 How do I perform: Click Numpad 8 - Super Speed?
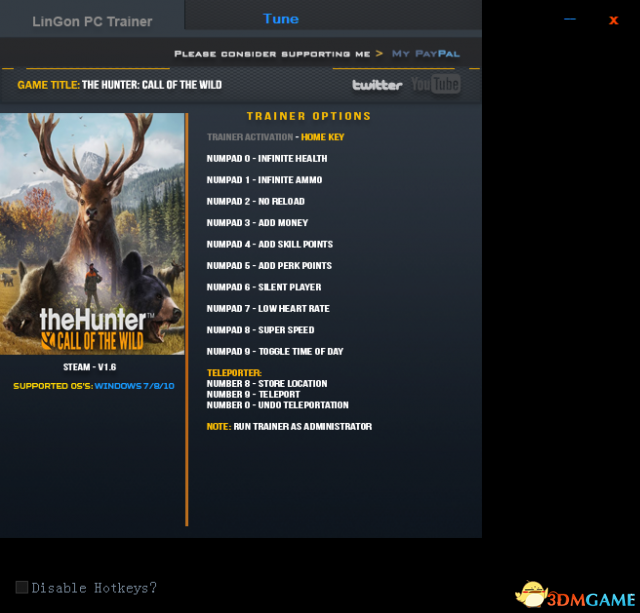point(260,330)
